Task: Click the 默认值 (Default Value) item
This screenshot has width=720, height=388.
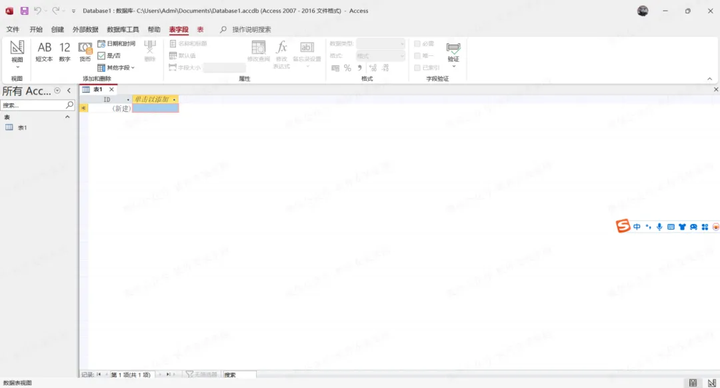Action: click(183, 56)
